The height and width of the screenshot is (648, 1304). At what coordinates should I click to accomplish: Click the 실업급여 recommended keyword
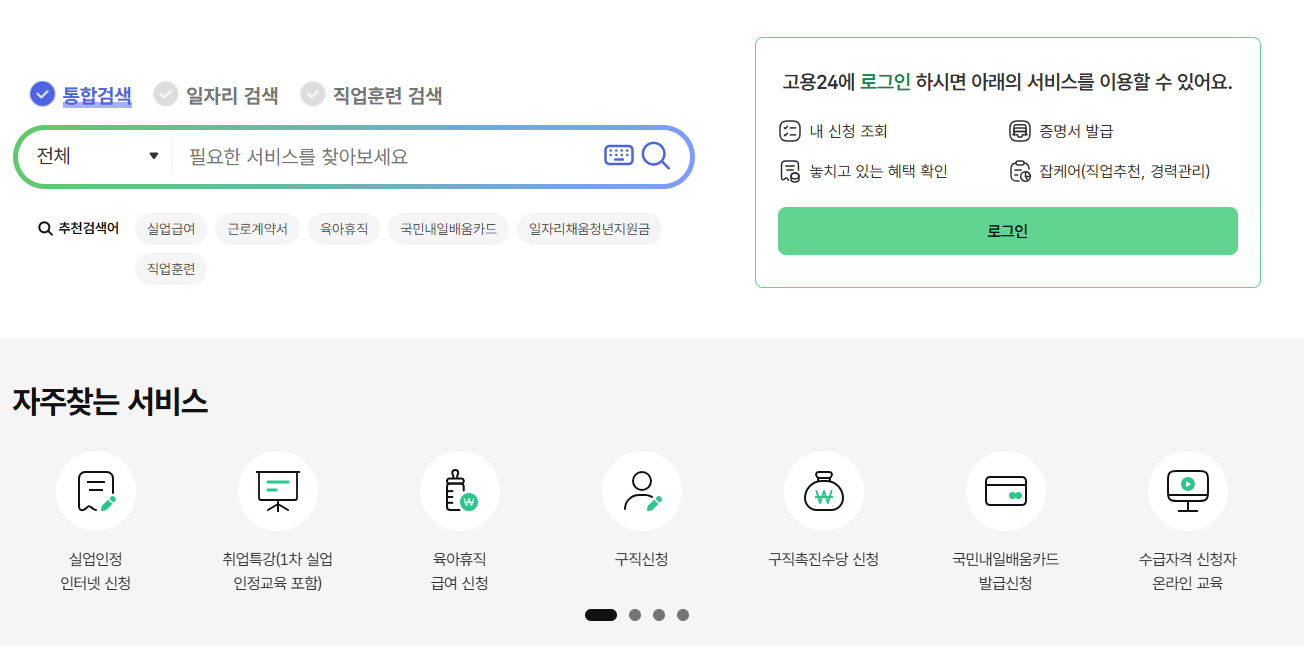coord(170,228)
